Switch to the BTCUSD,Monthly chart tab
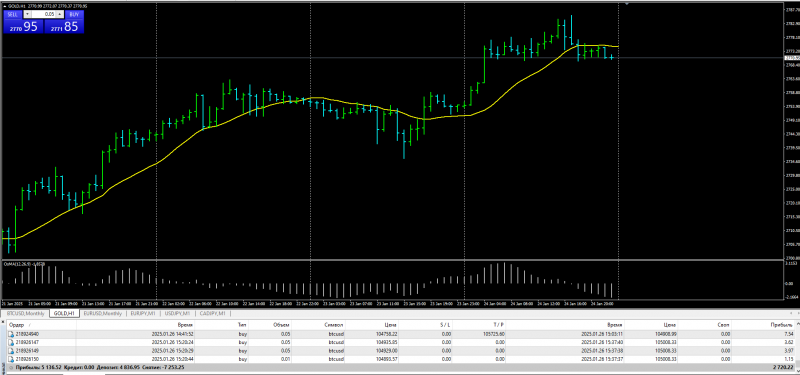The image size is (800, 375). (x=25, y=313)
